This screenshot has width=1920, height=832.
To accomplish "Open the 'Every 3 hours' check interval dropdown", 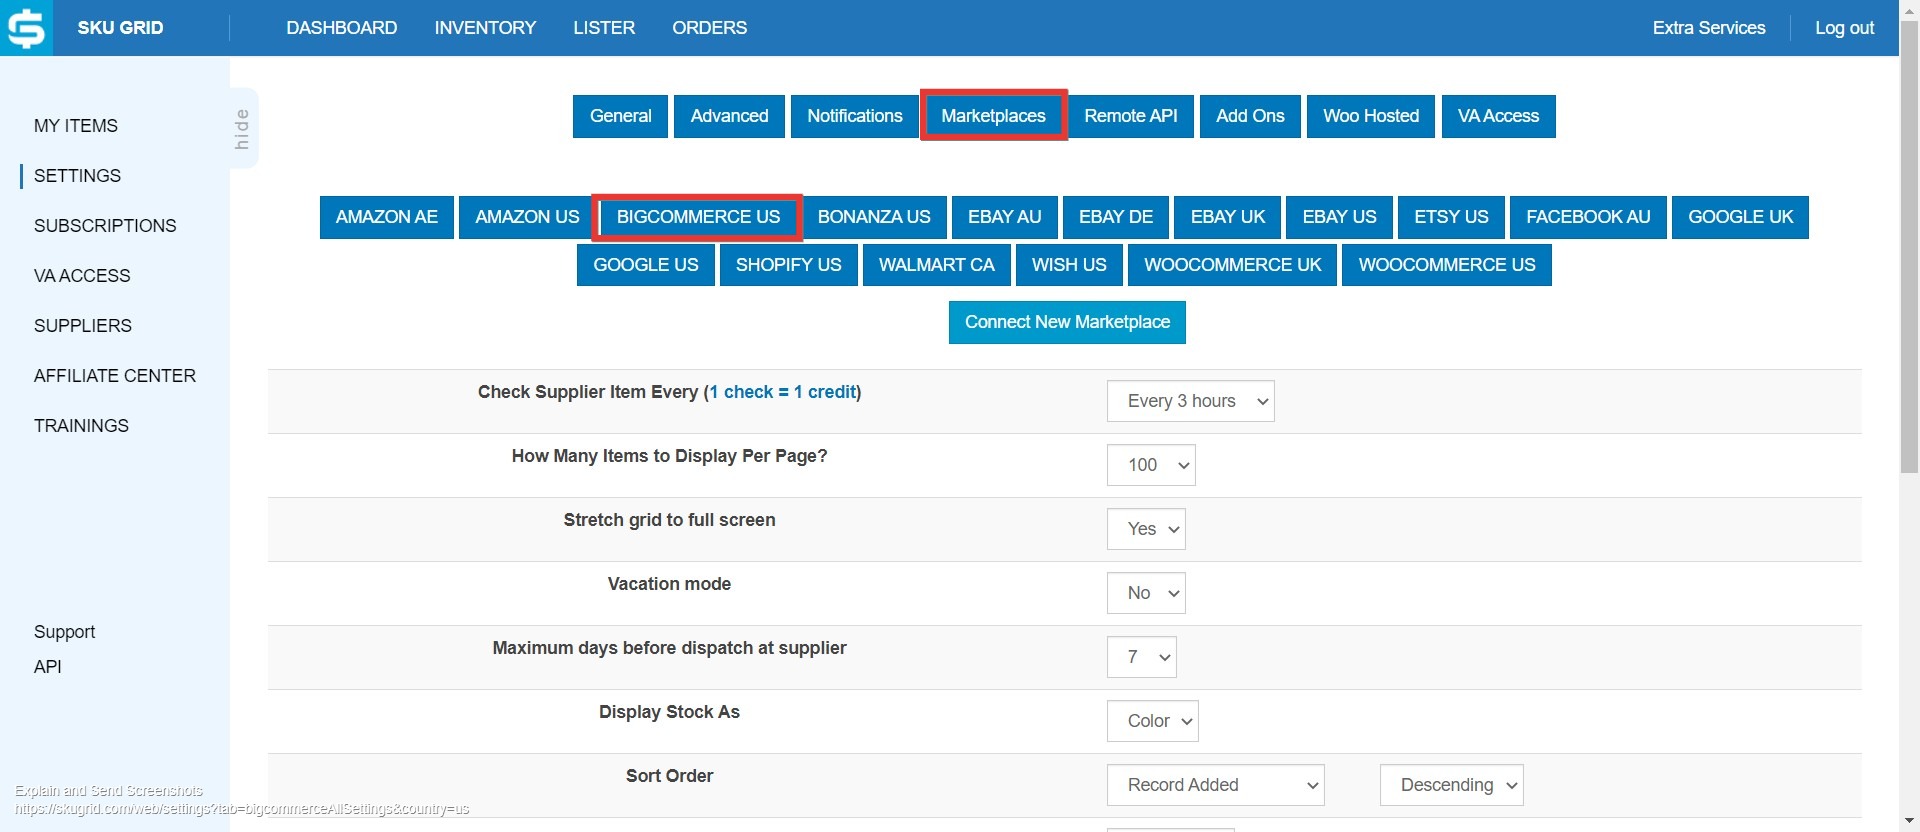I will click(x=1190, y=401).
